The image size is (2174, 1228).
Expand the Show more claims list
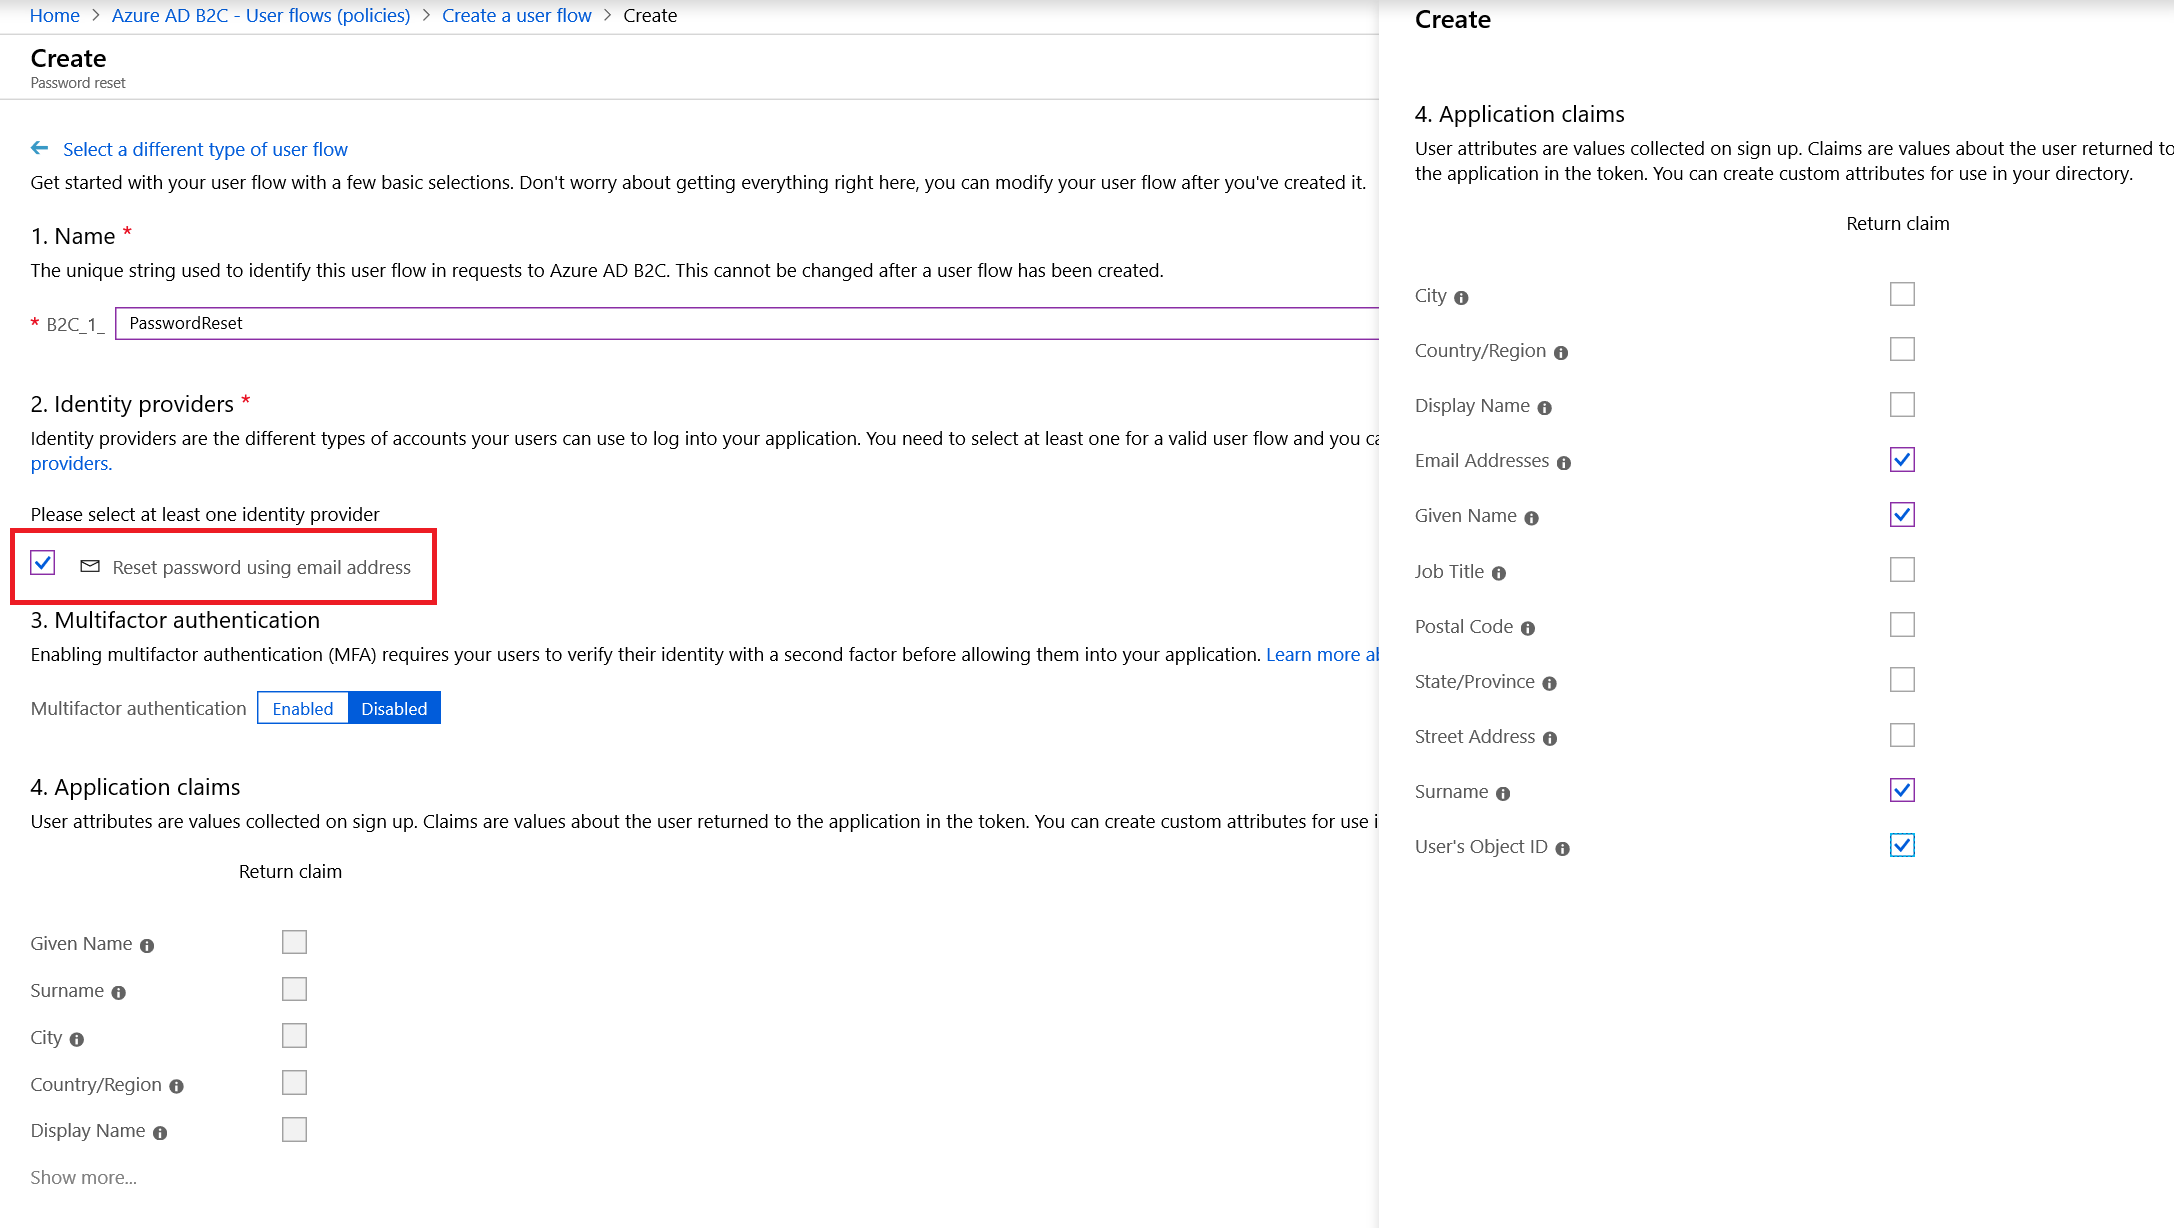[x=83, y=1177]
